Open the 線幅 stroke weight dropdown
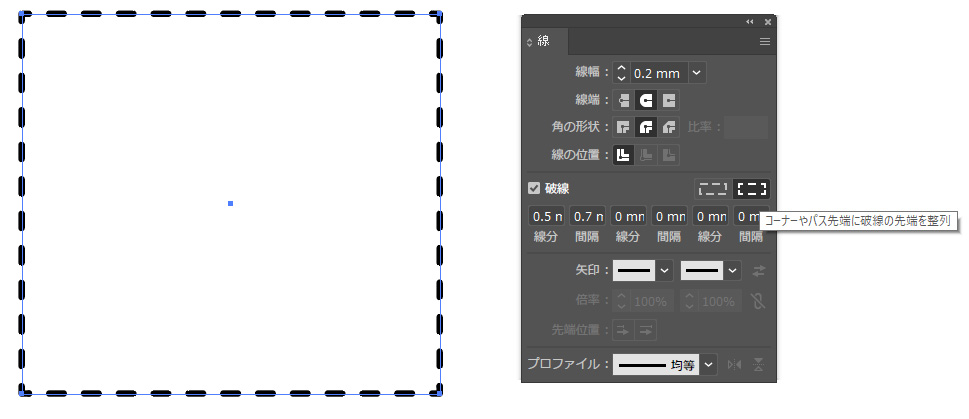 point(696,73)
